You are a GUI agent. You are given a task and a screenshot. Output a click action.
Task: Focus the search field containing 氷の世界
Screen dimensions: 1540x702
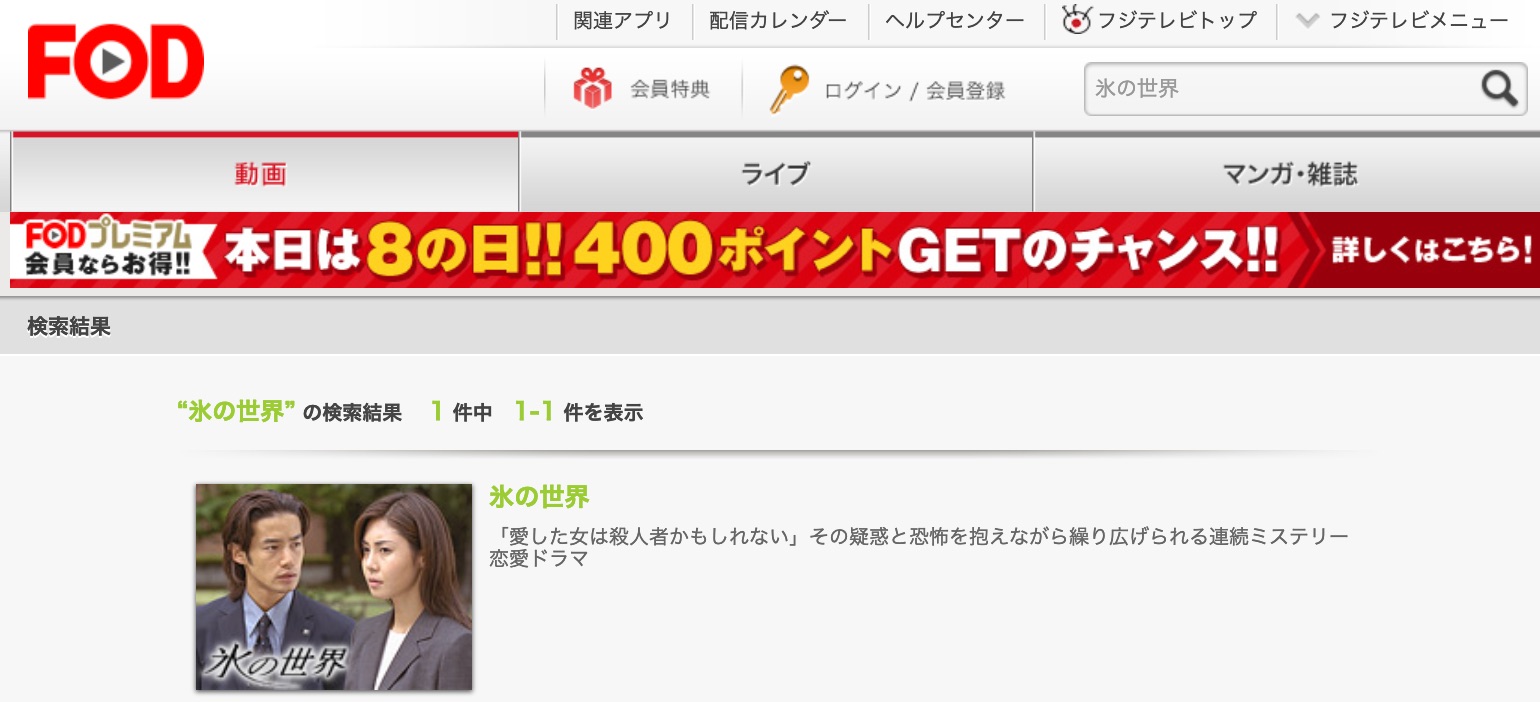tap(1280, 89)
